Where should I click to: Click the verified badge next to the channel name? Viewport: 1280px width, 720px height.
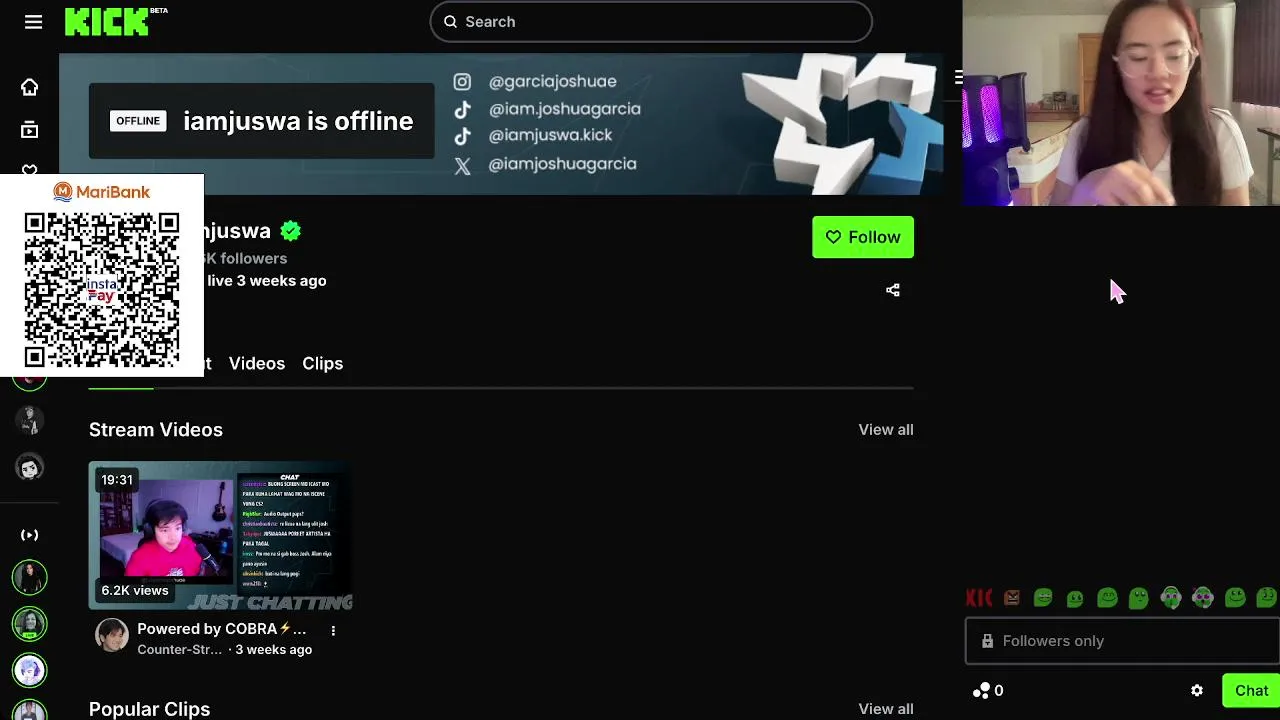(290, 231)
